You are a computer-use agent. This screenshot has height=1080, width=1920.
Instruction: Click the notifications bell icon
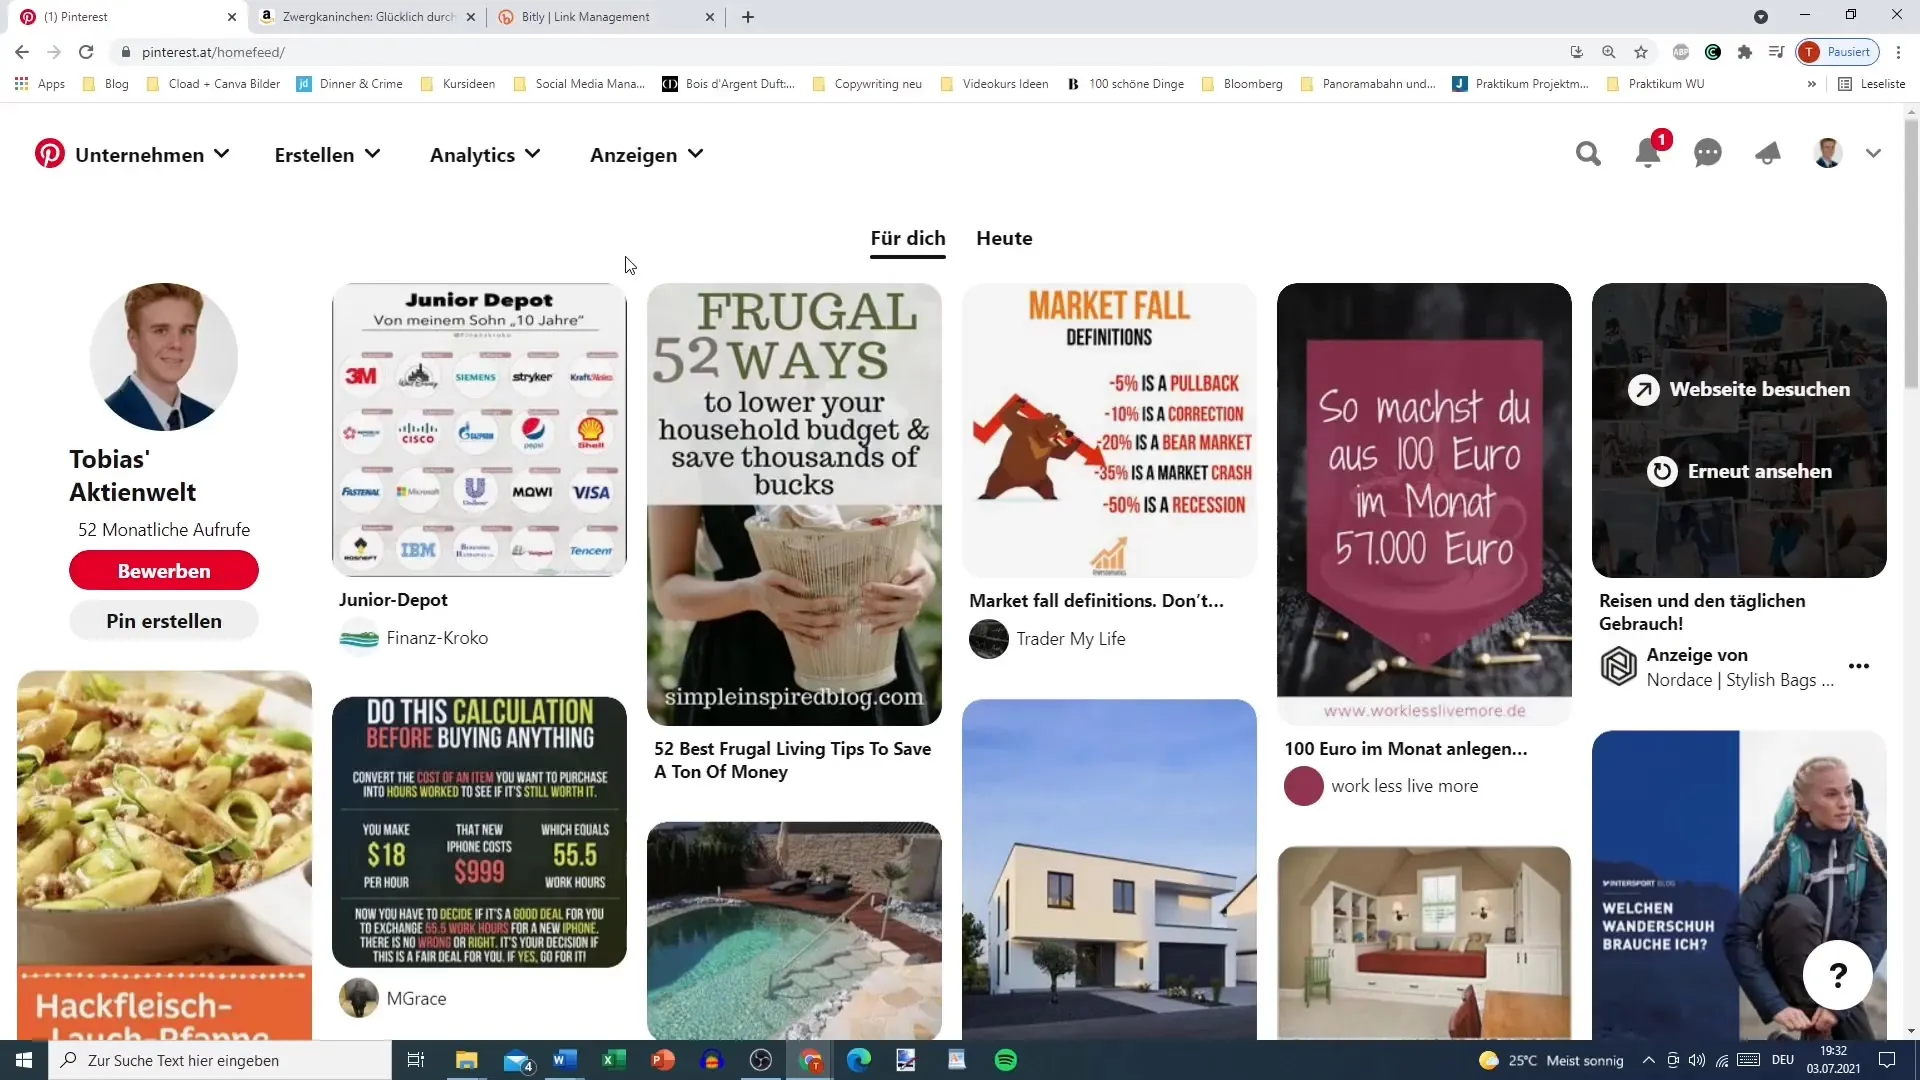[1648, 154]
